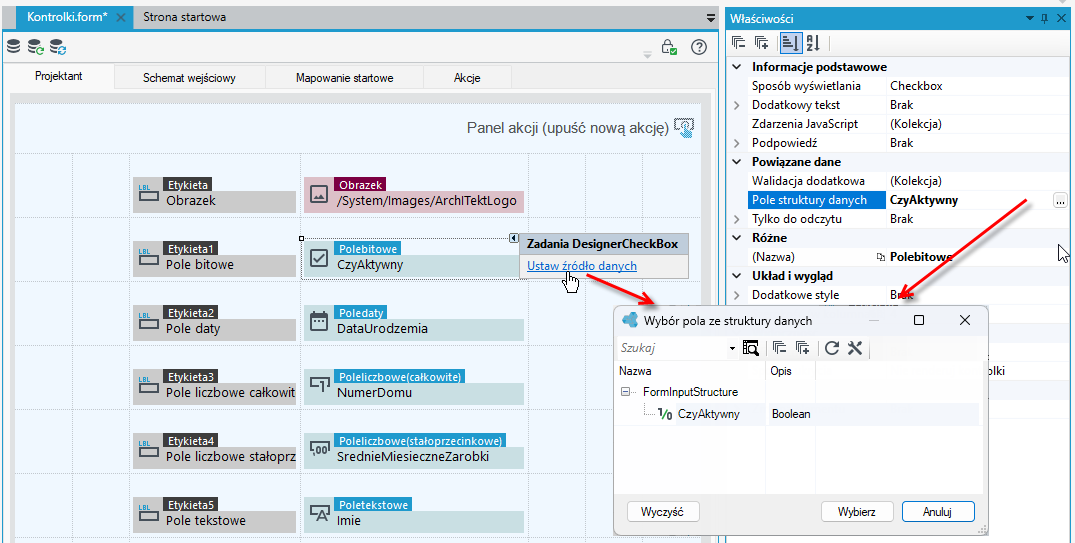Pin the Właściwości panel
Viewport: 1075px width, 543px height.
click(1045, 18)
